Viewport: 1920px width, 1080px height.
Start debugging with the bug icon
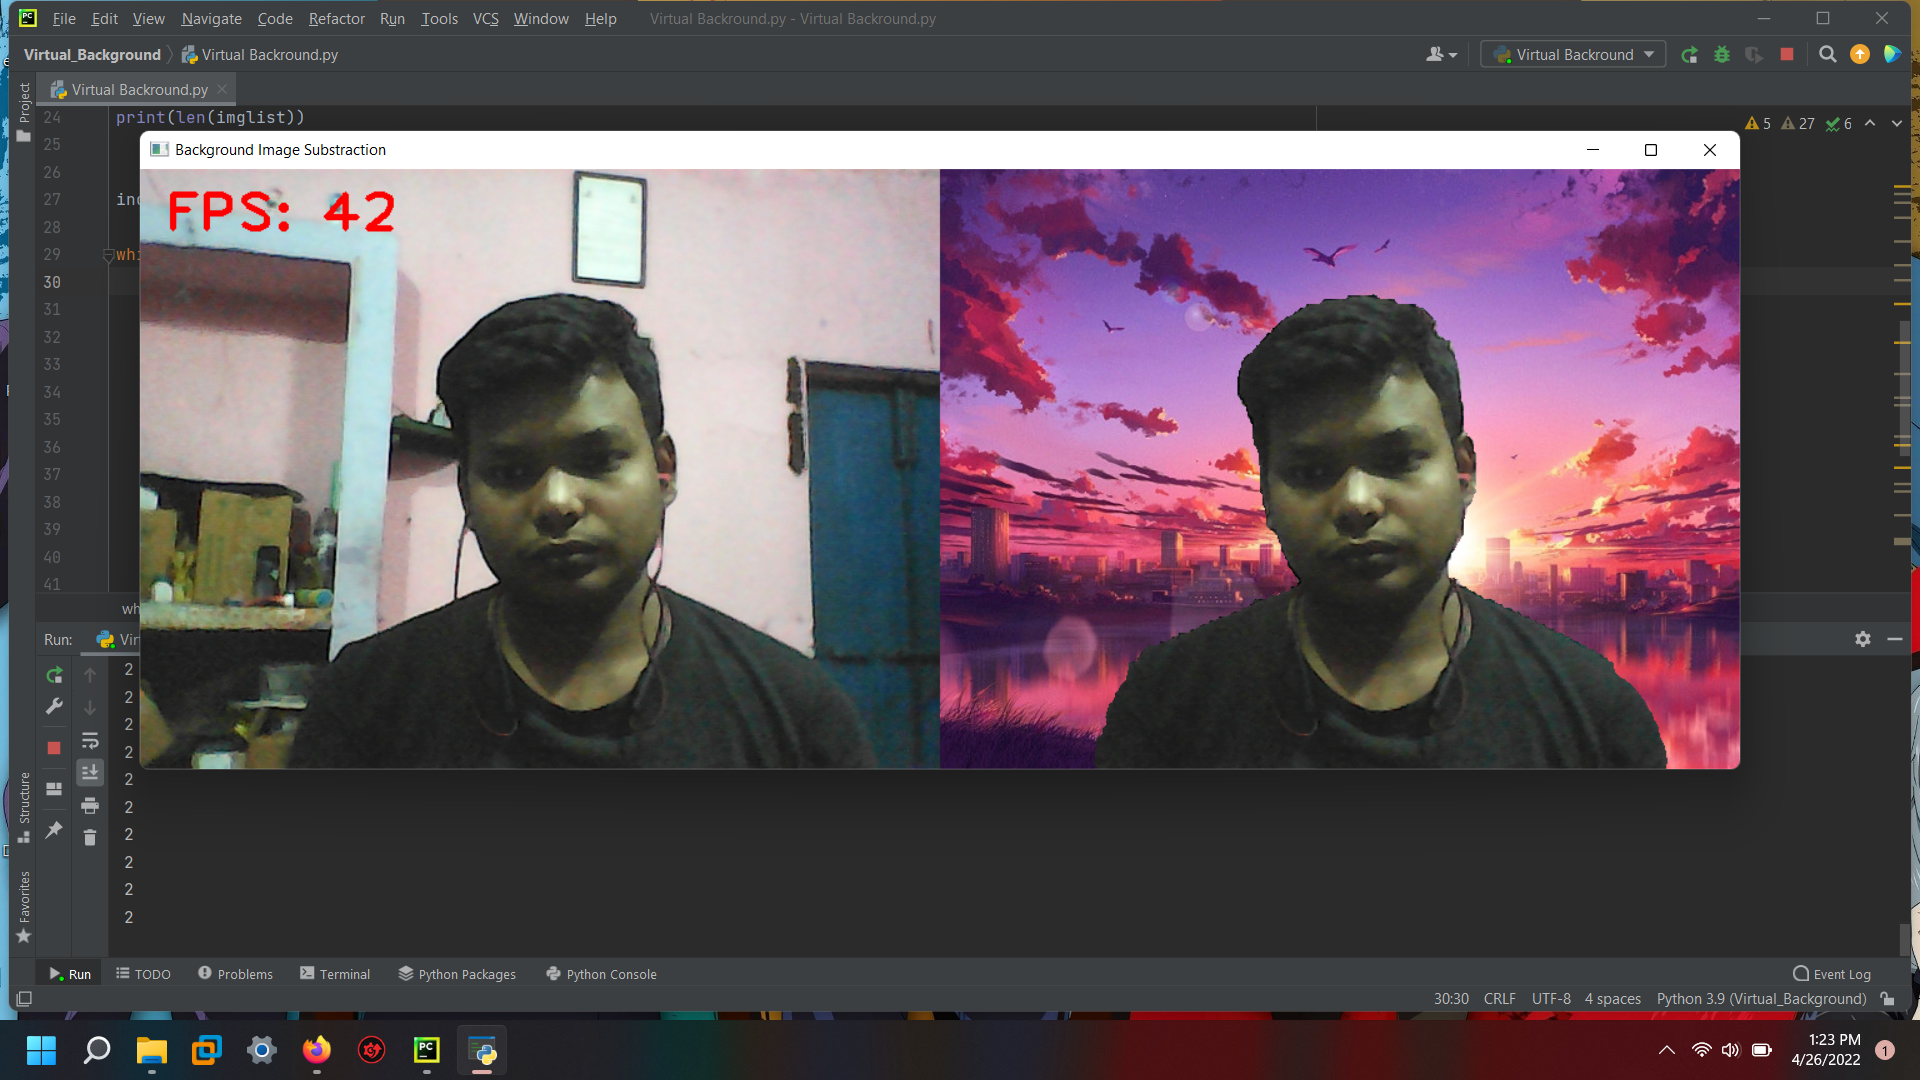[x=1722, y=55]
